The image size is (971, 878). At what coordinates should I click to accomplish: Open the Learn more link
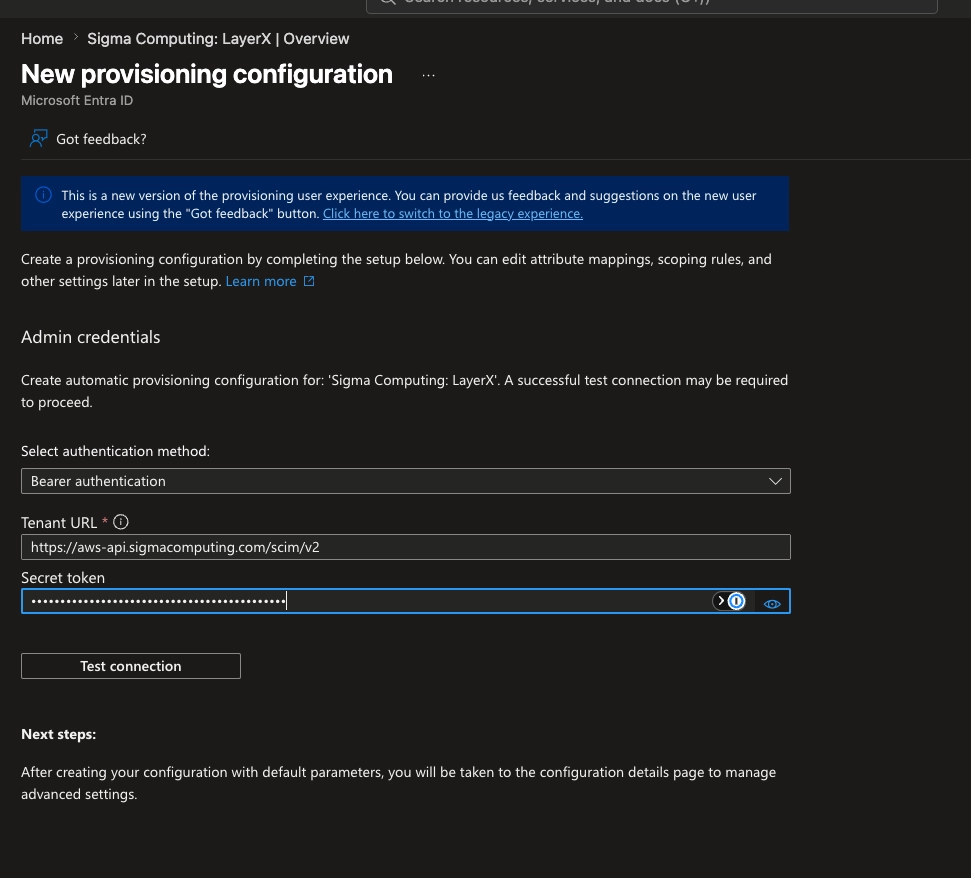(261, 281)
